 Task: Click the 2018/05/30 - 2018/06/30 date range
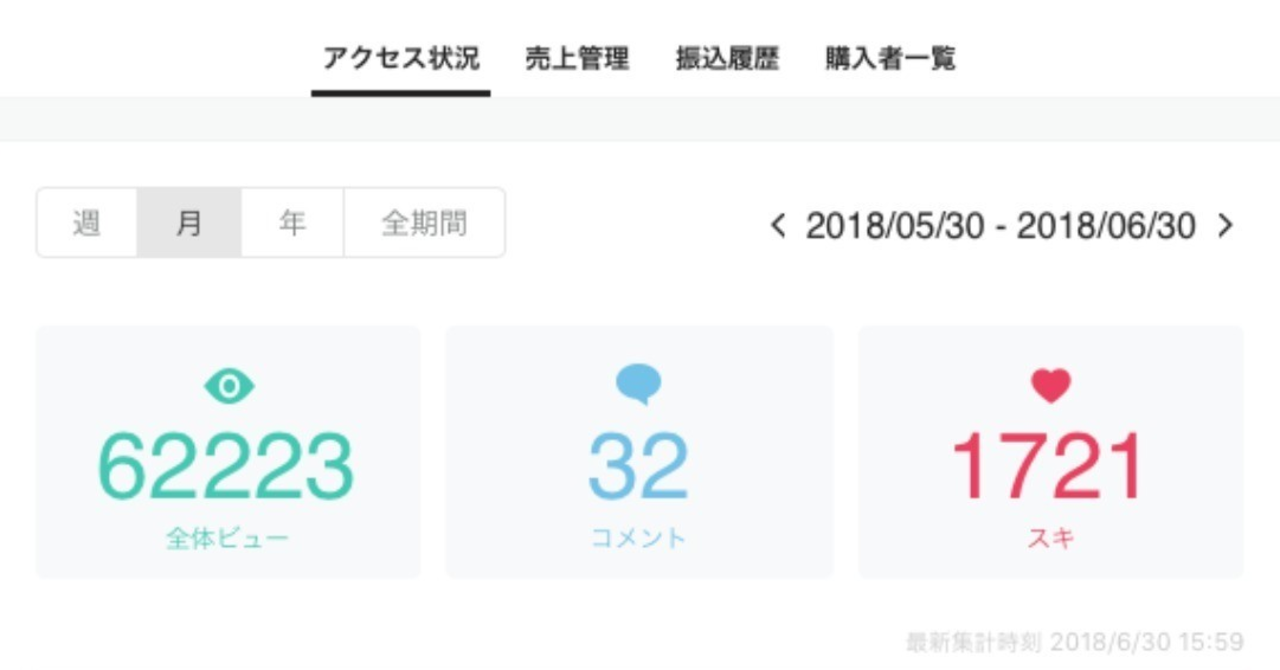[x=1001, y=227]
